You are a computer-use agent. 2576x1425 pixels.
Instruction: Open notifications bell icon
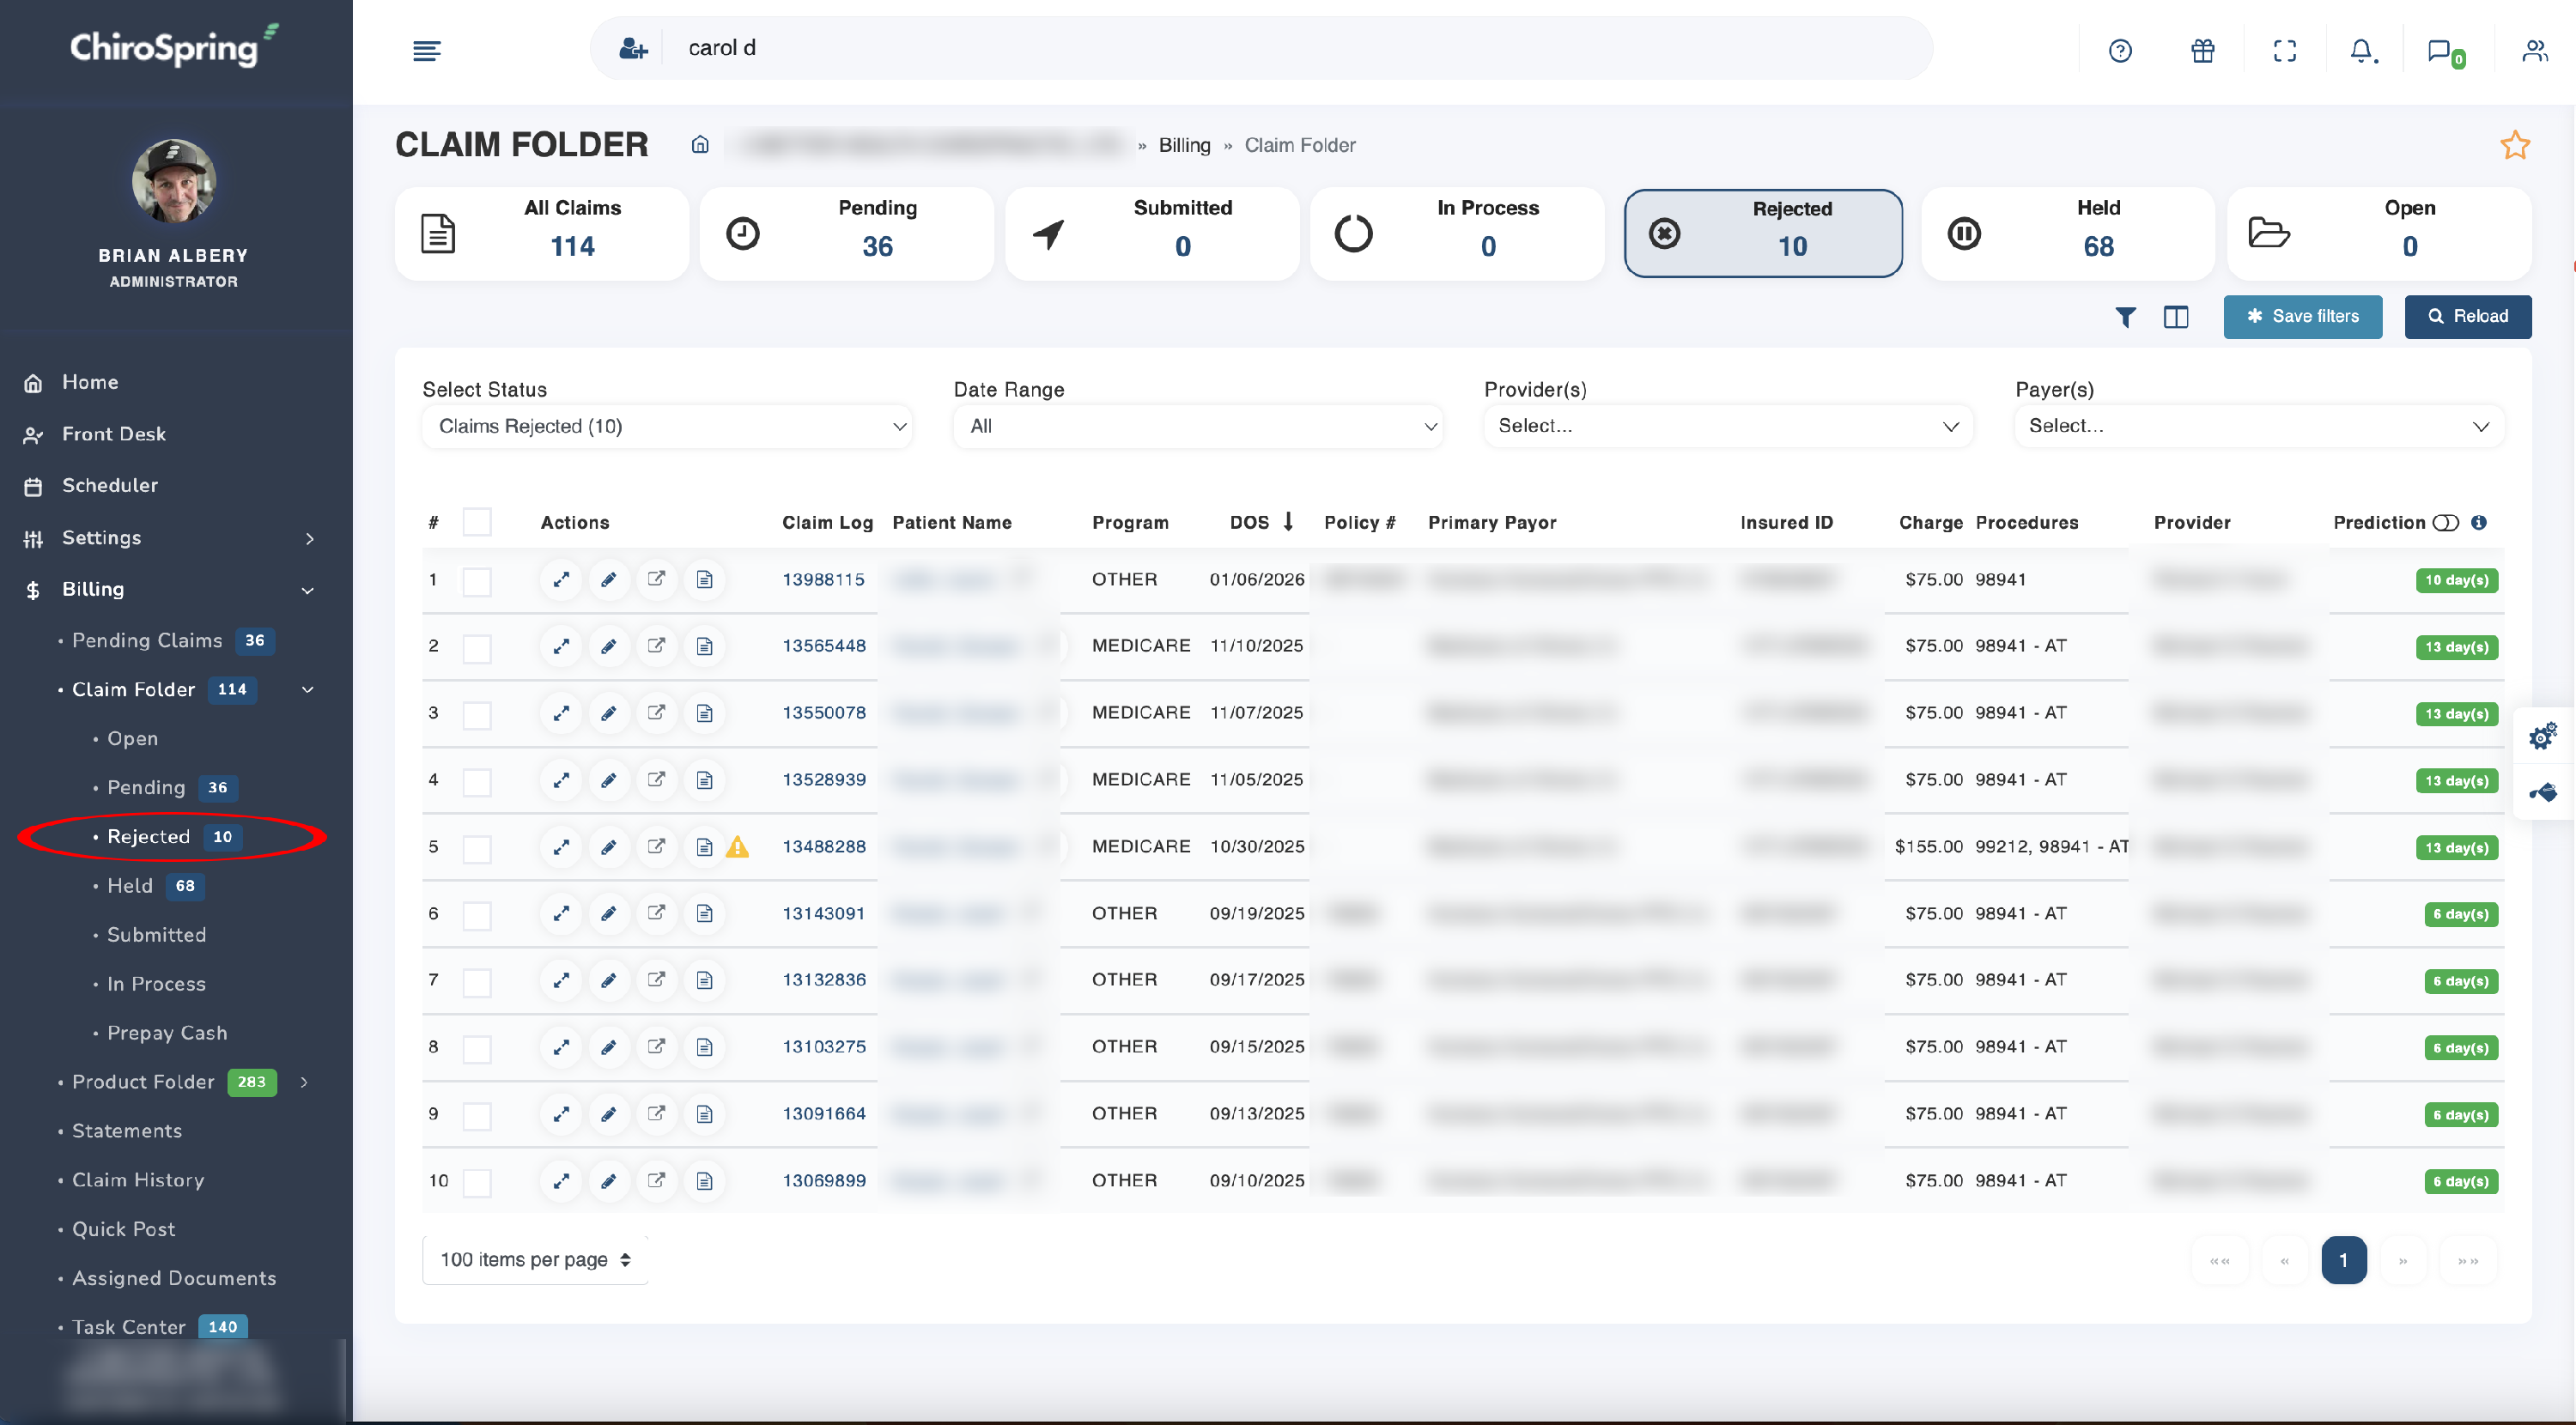coord(2362,51)
